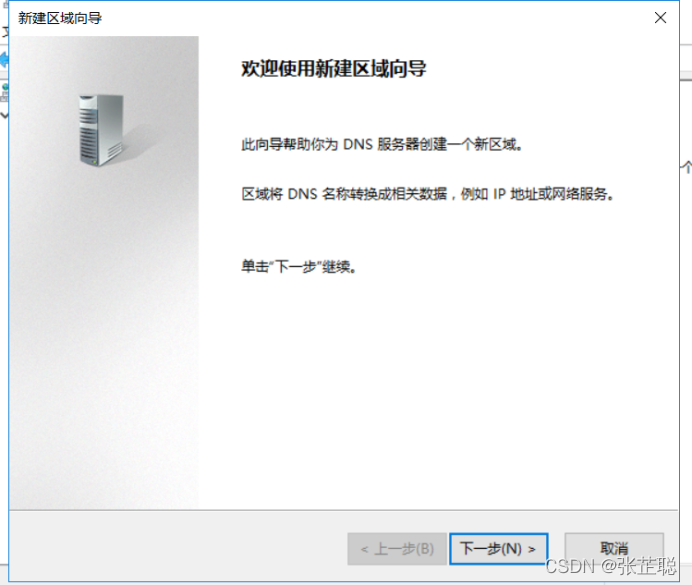This screenshot has width=692, height=585.
Task: Click the greyed-out 上一步(B) button
Action: point(397,549)
